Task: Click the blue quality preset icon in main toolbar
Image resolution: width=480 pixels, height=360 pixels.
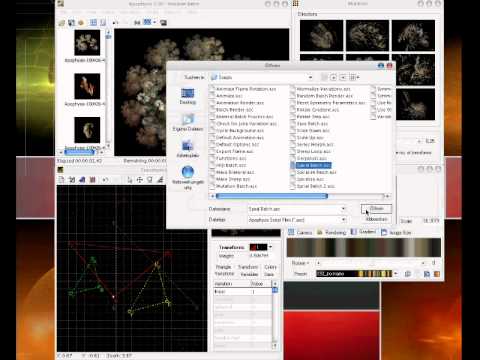Action: (147, 22)
